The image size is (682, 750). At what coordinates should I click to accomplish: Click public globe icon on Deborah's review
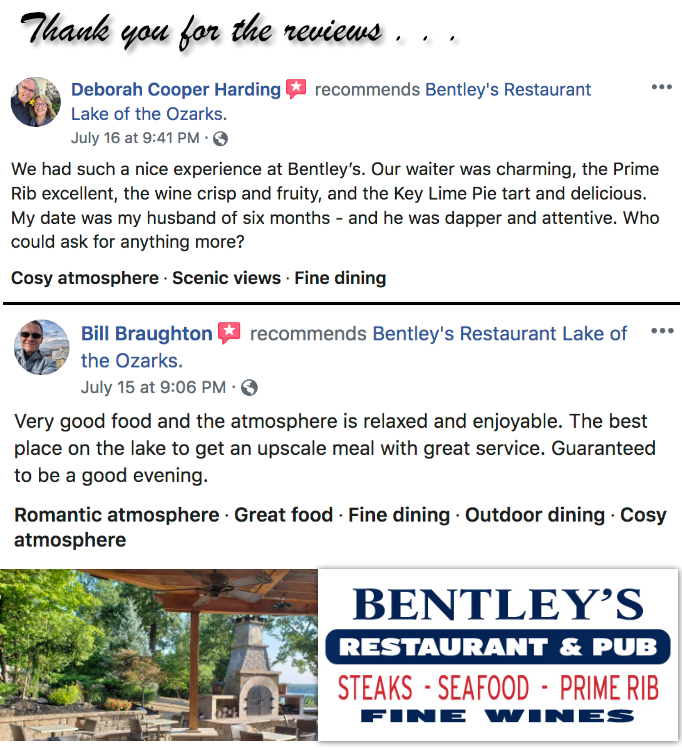point(220,139)
